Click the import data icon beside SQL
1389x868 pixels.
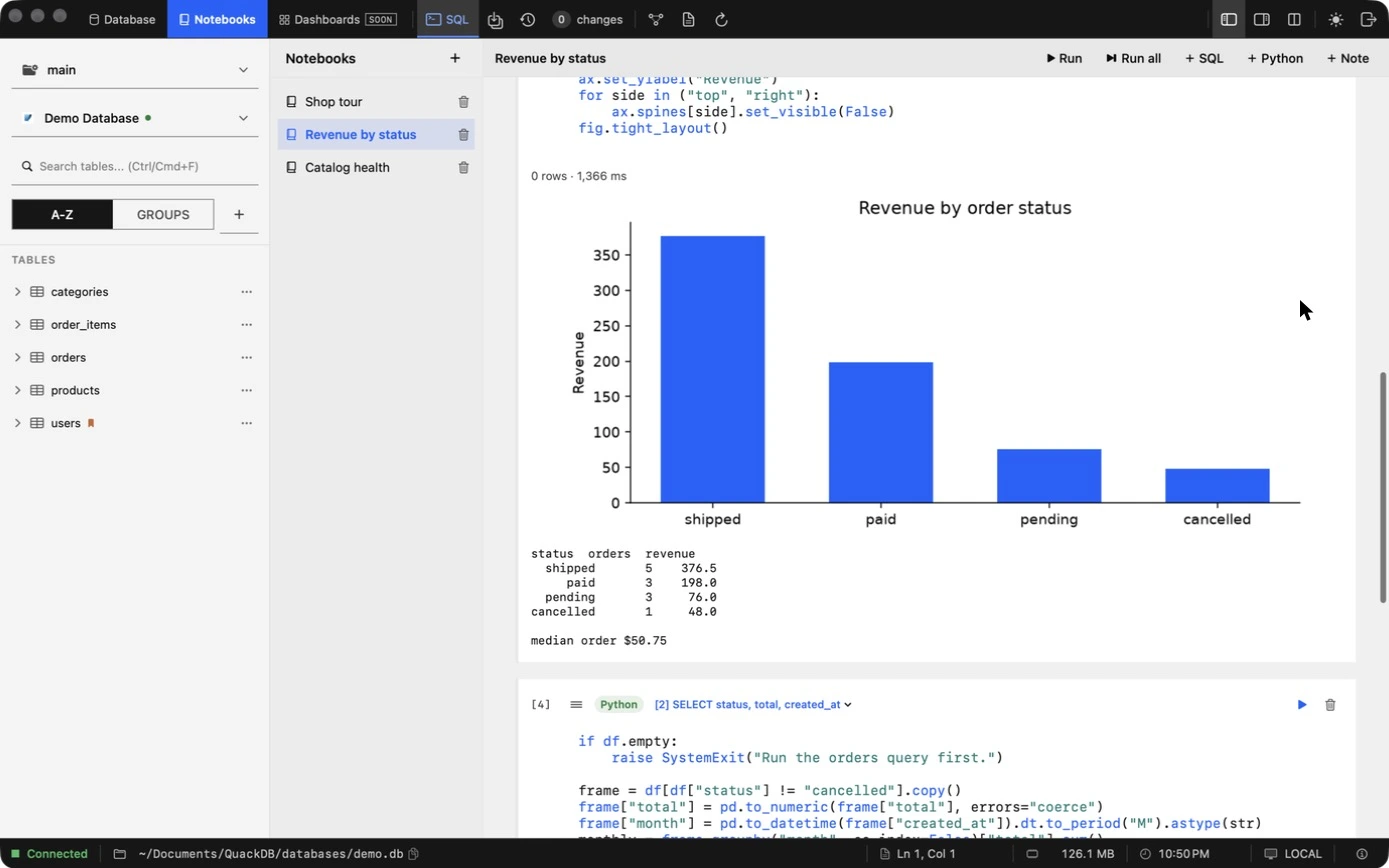coord(495,19)
